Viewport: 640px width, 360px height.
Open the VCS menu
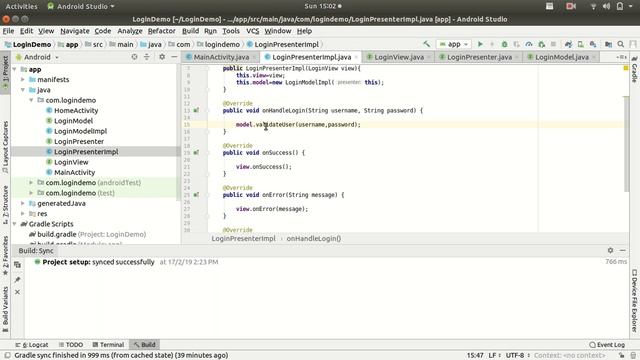click(252, 31)
